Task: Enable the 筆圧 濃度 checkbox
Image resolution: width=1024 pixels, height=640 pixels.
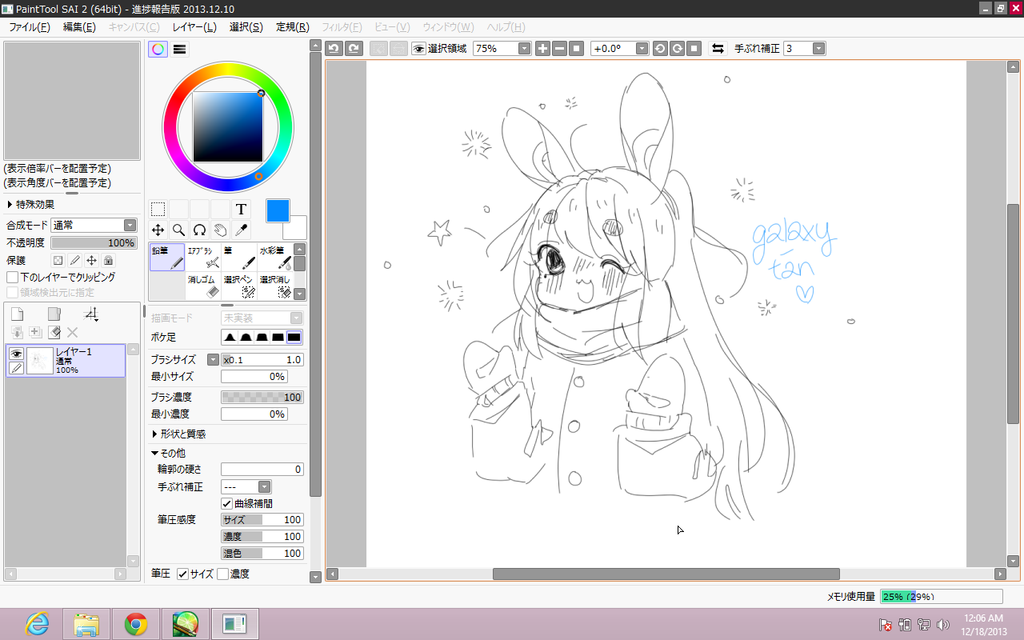Action: 223,574
